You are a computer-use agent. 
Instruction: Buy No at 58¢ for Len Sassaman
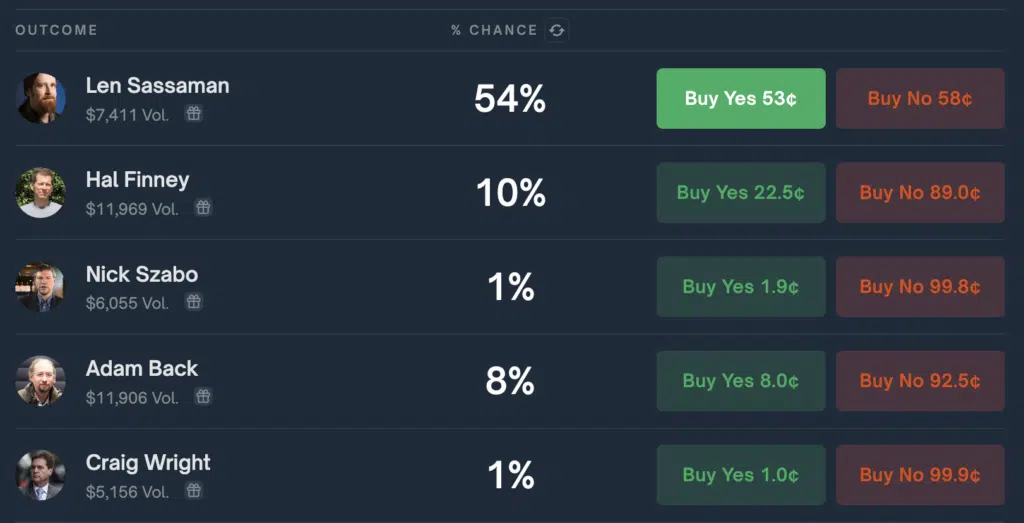[920, 99]
